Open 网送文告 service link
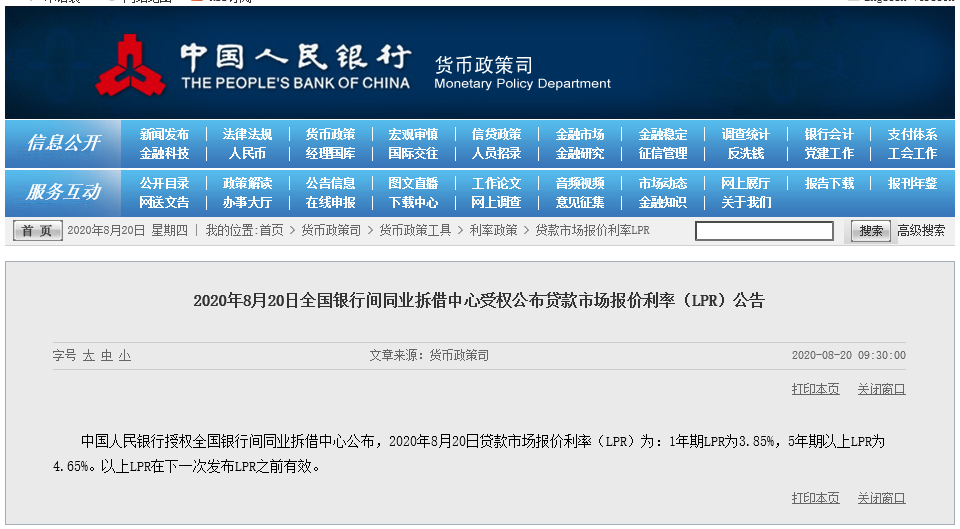 point(164,202)
